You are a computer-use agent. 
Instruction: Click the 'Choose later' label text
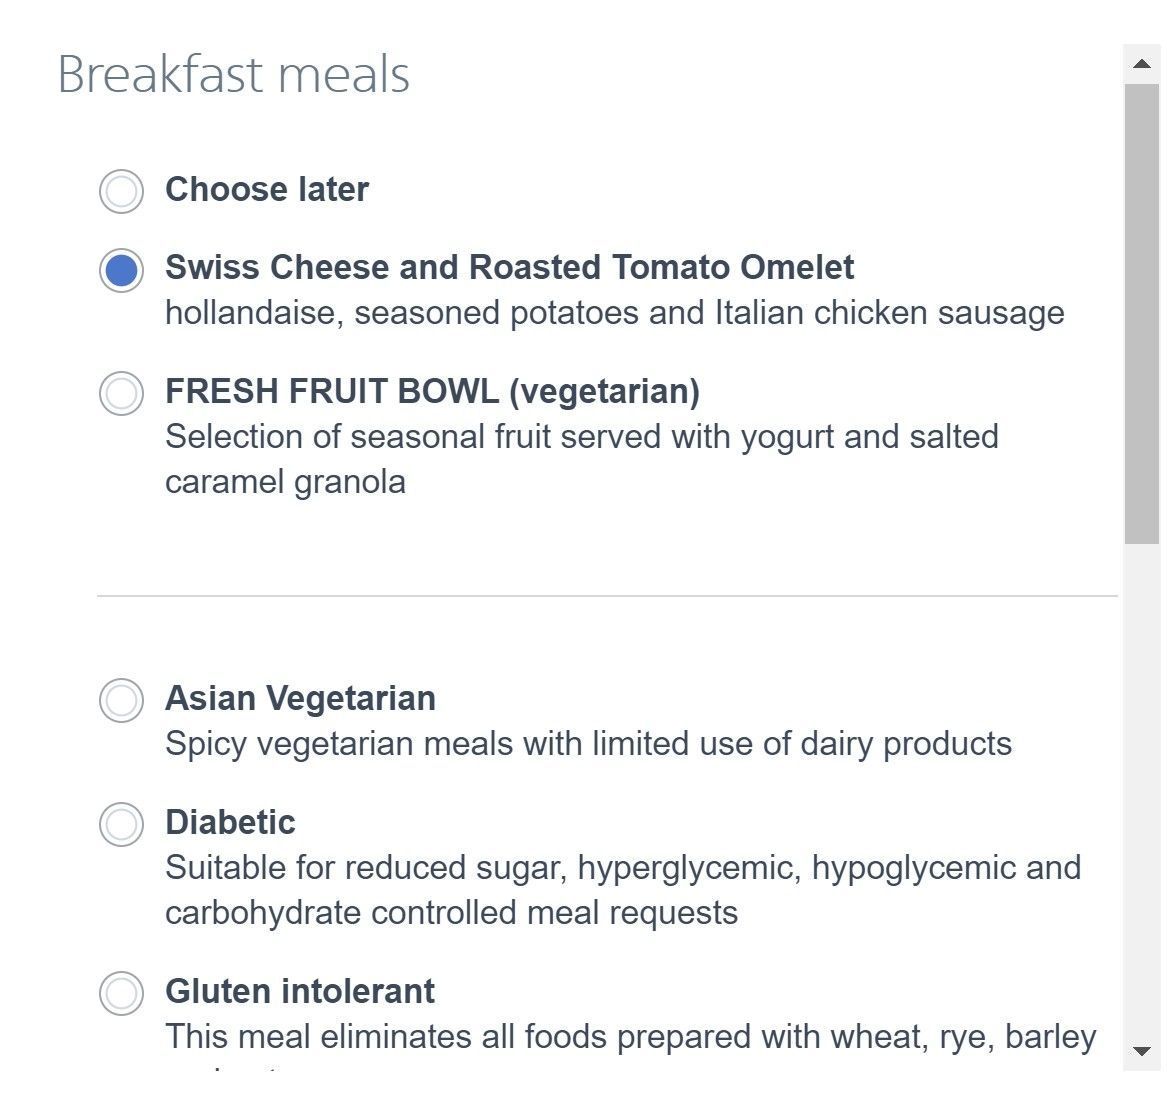266,189
